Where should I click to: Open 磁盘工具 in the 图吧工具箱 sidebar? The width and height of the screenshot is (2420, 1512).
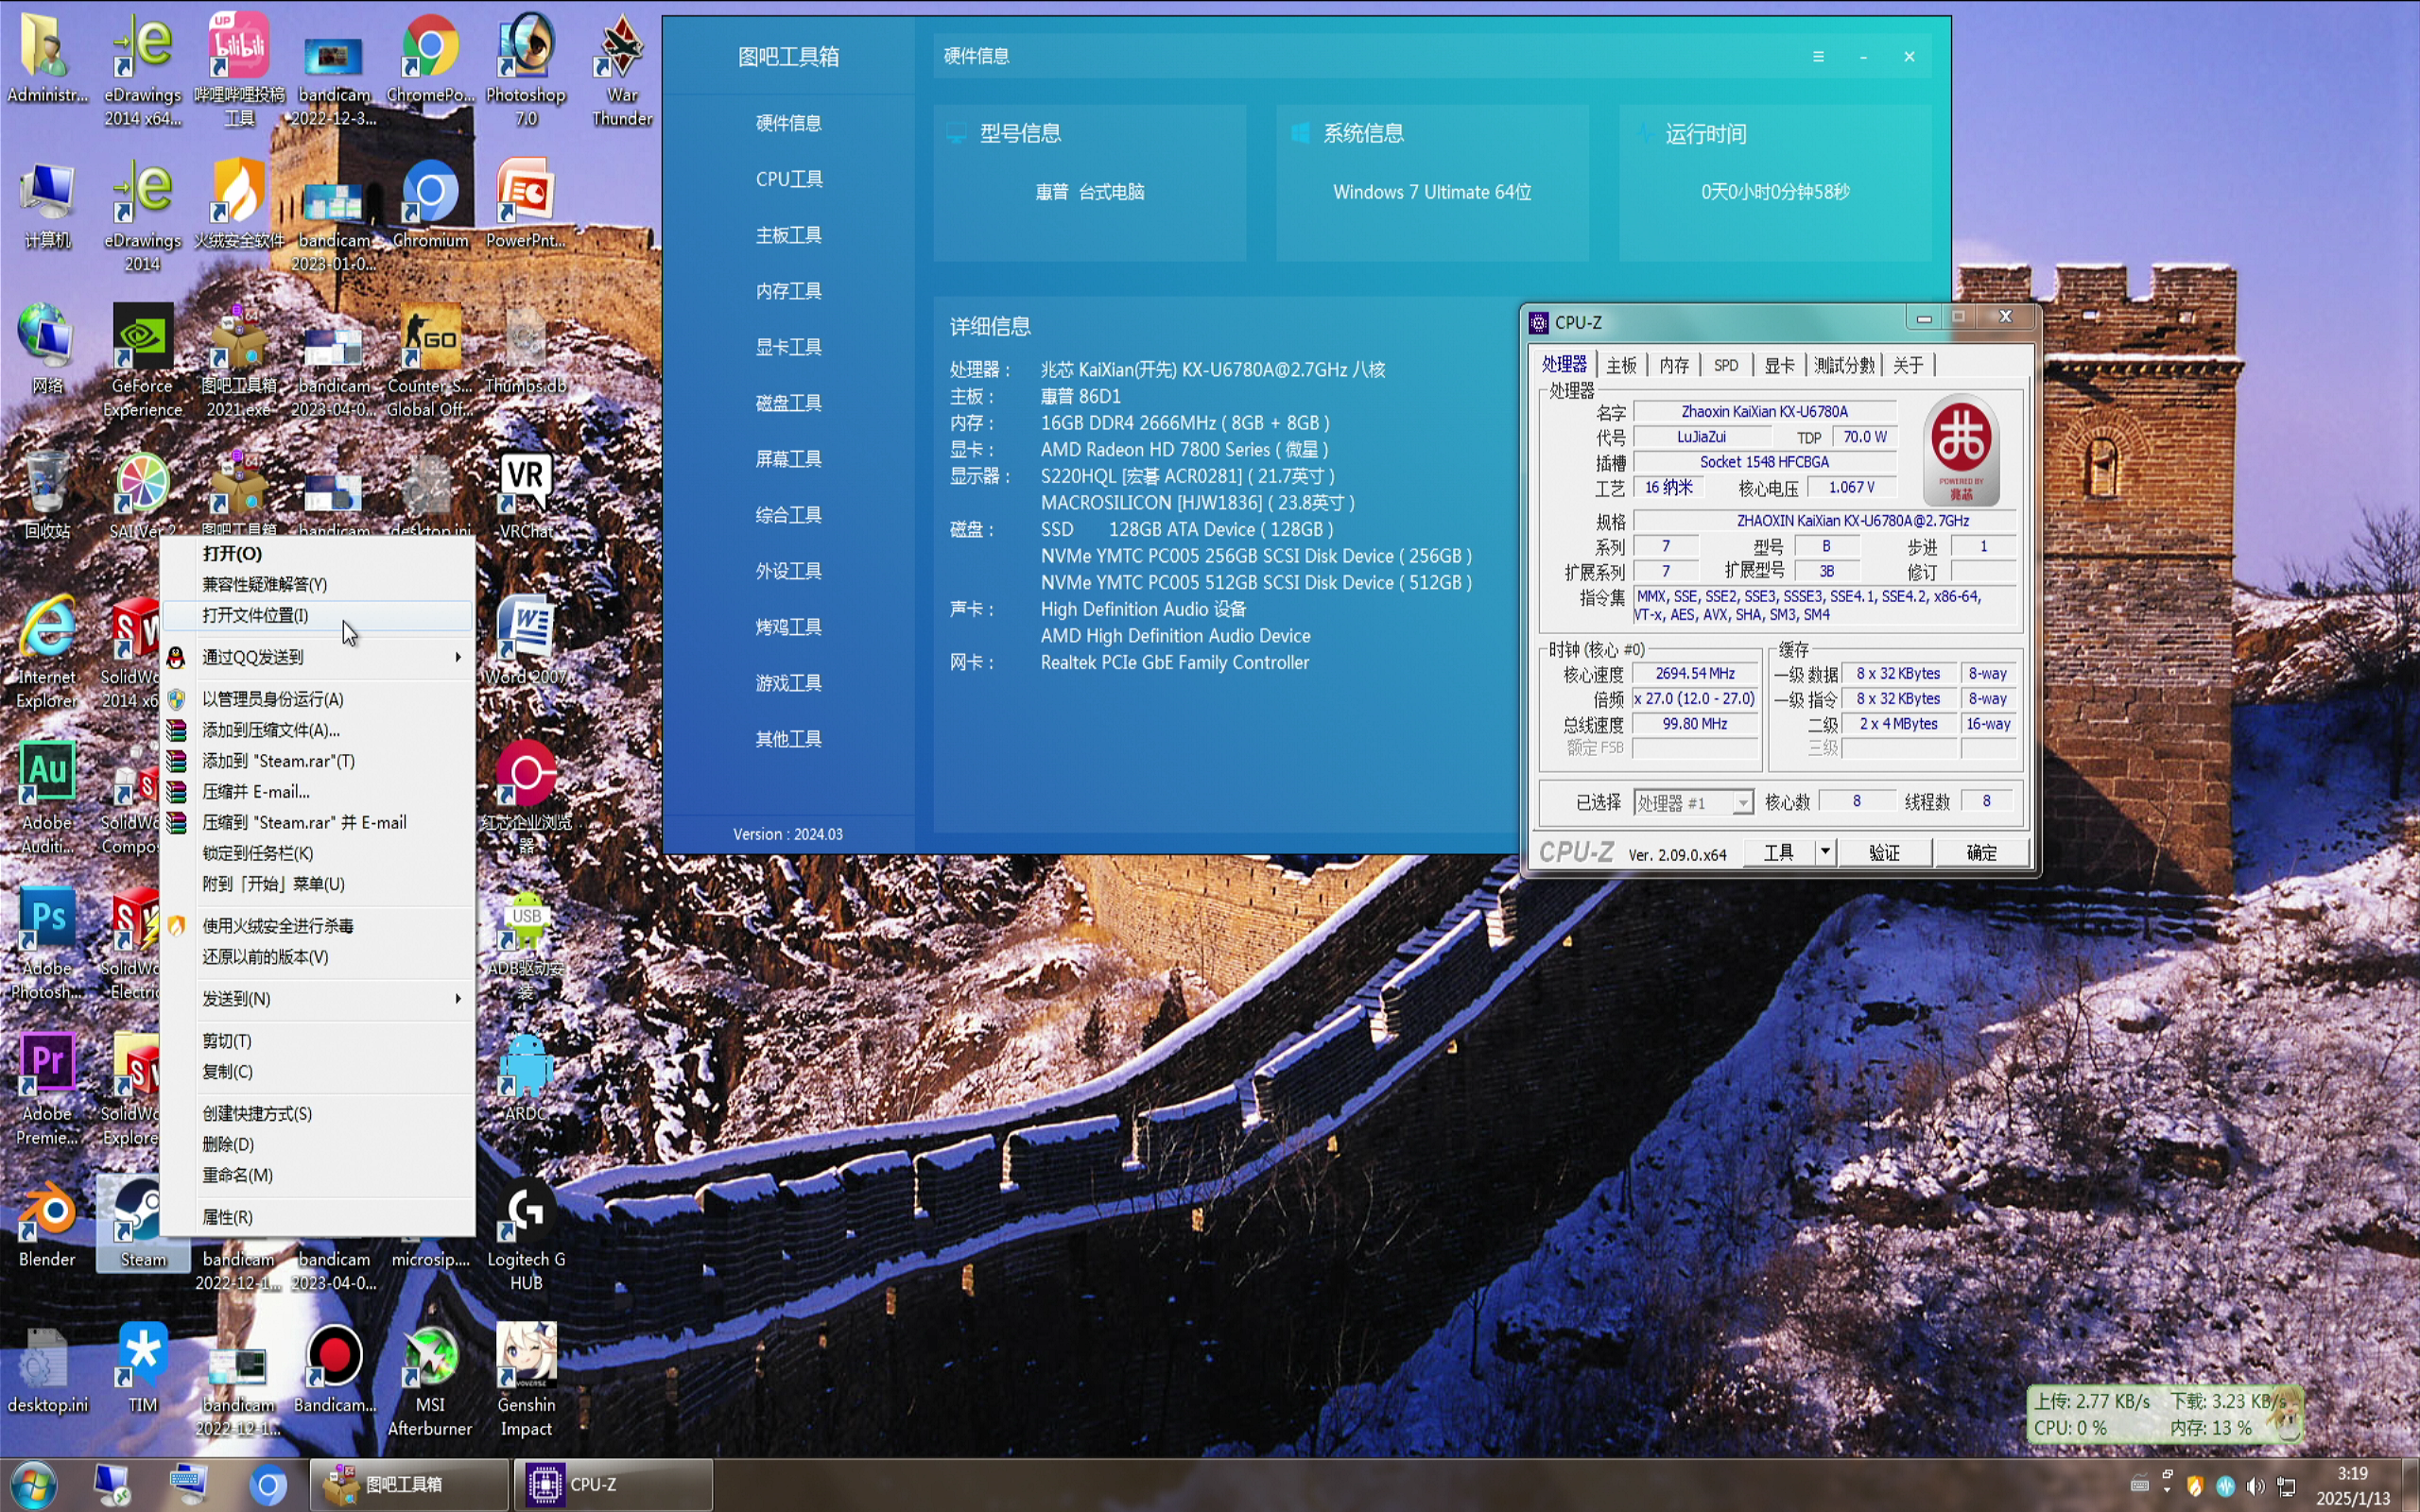point(789,403)
